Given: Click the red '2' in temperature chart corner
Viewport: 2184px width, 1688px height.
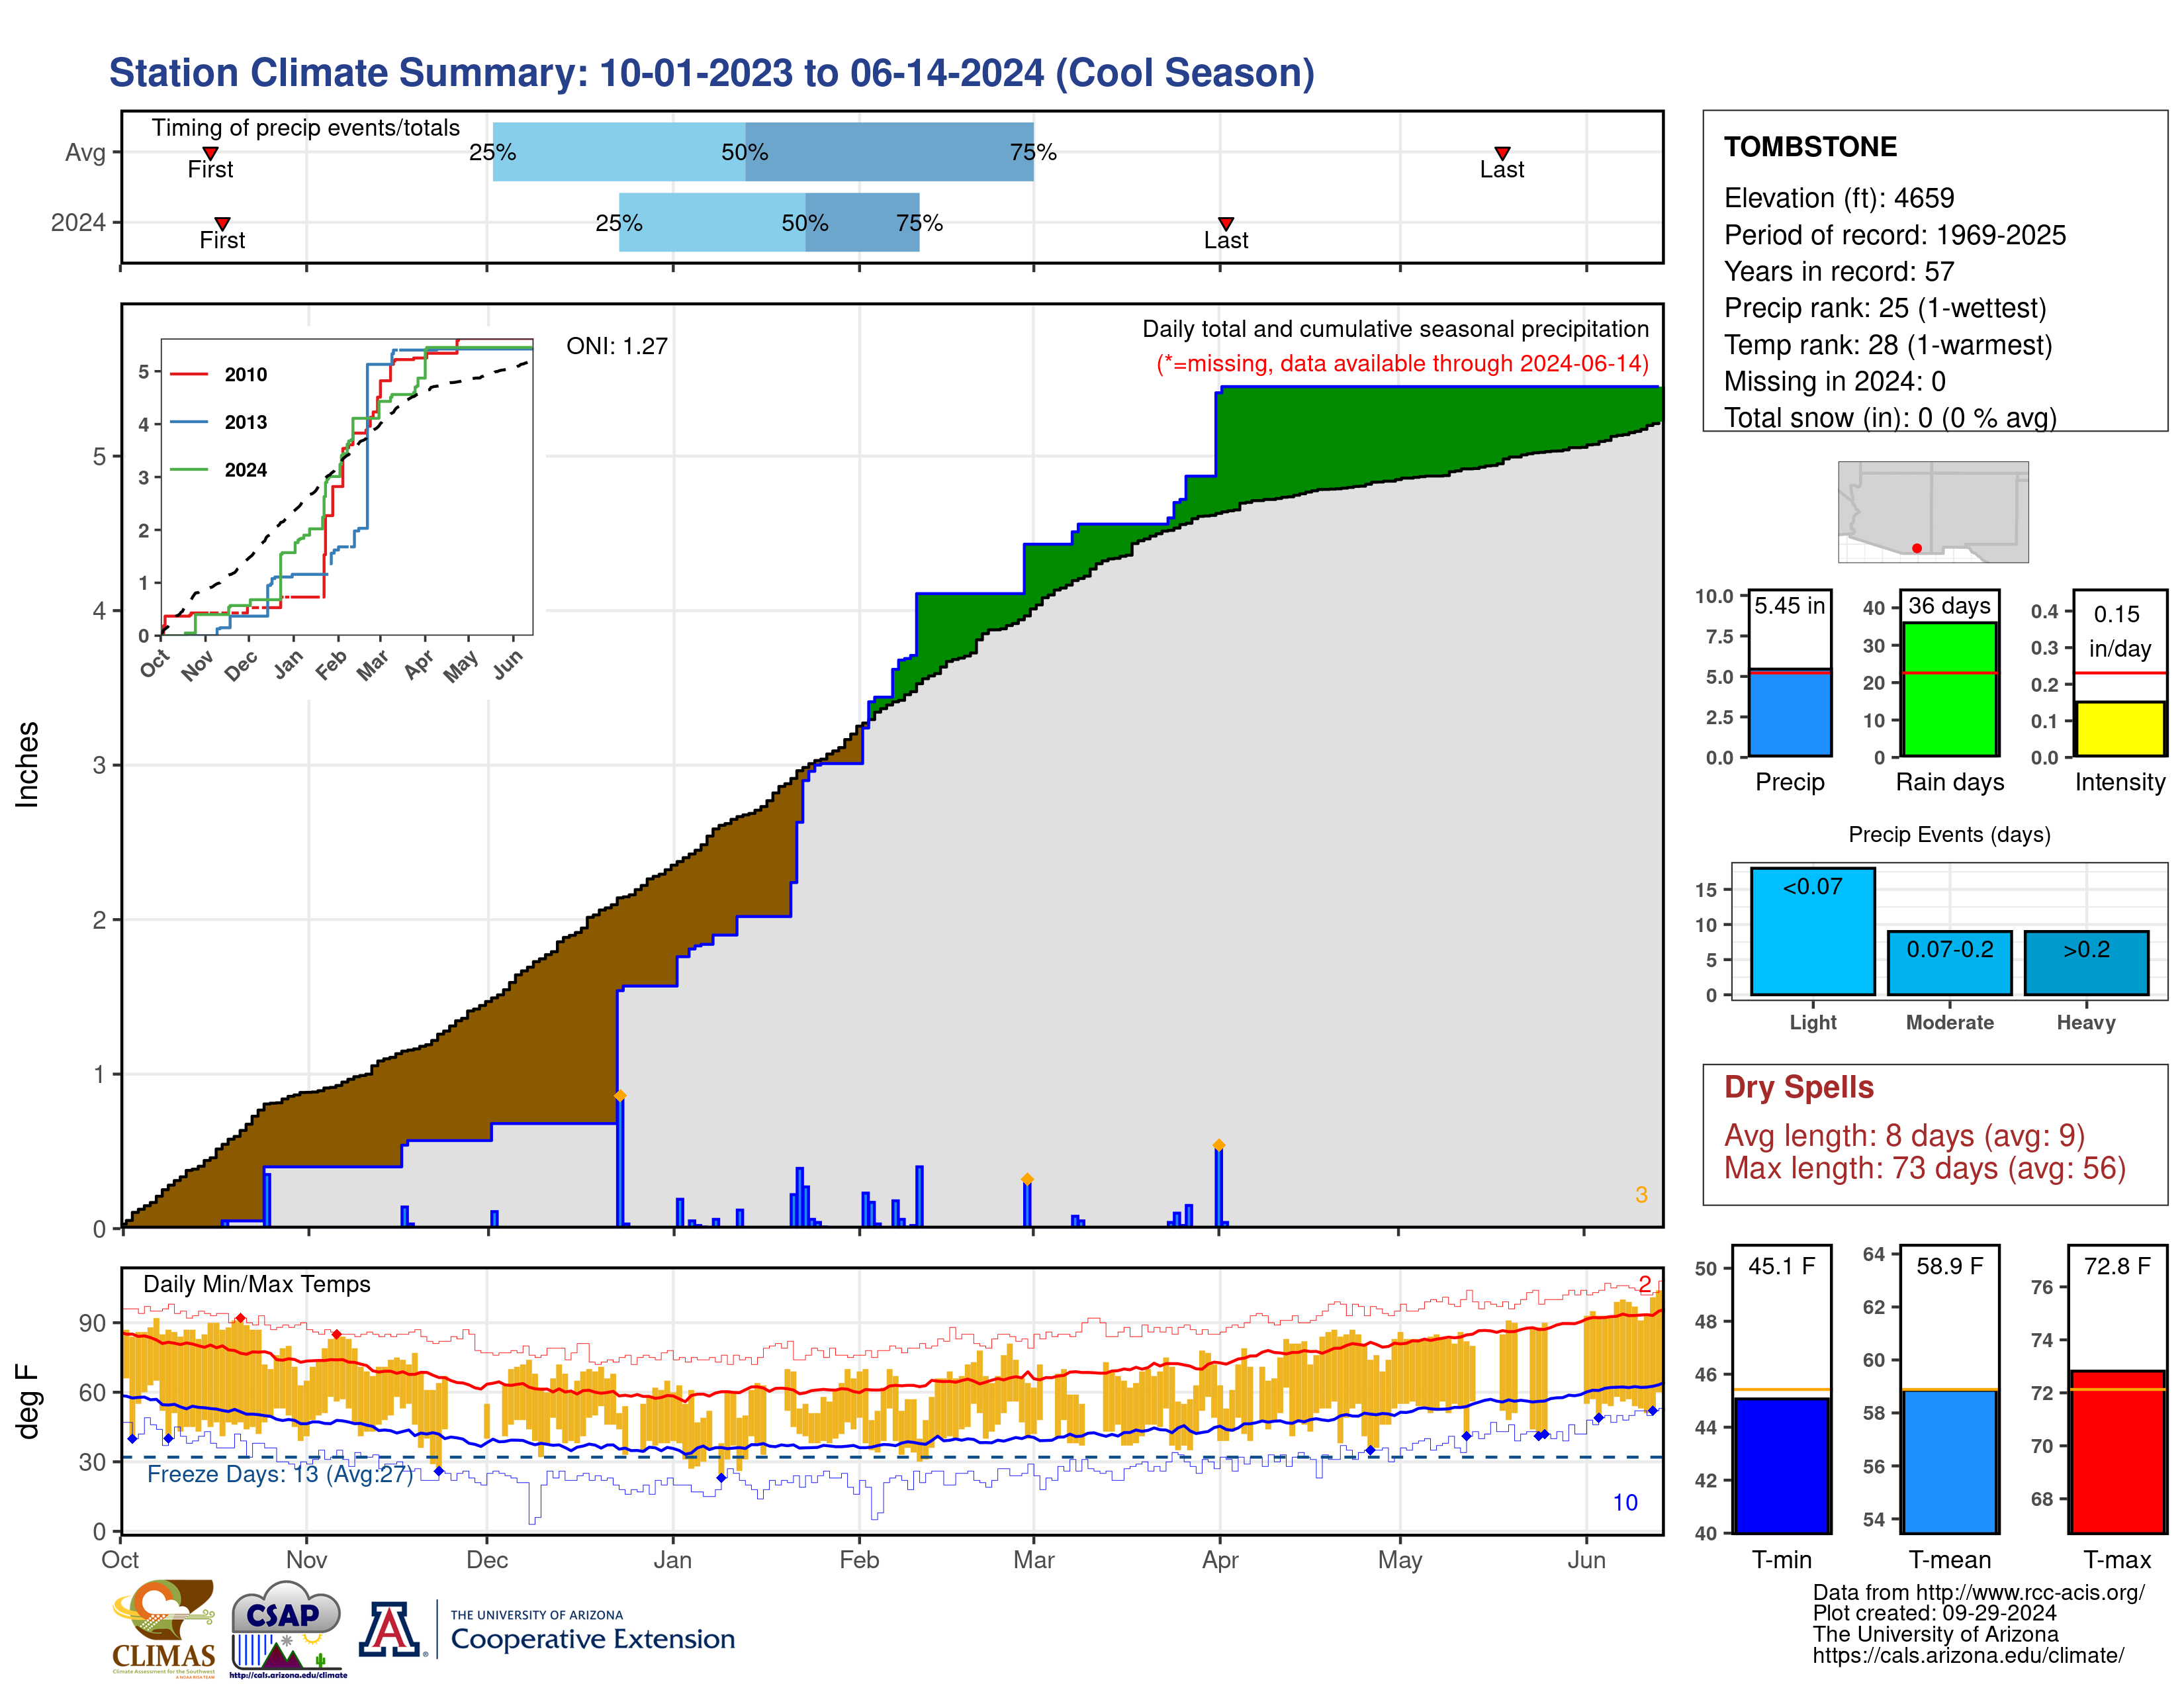Looking at the screenshot, I should tap(1645, 1284).
